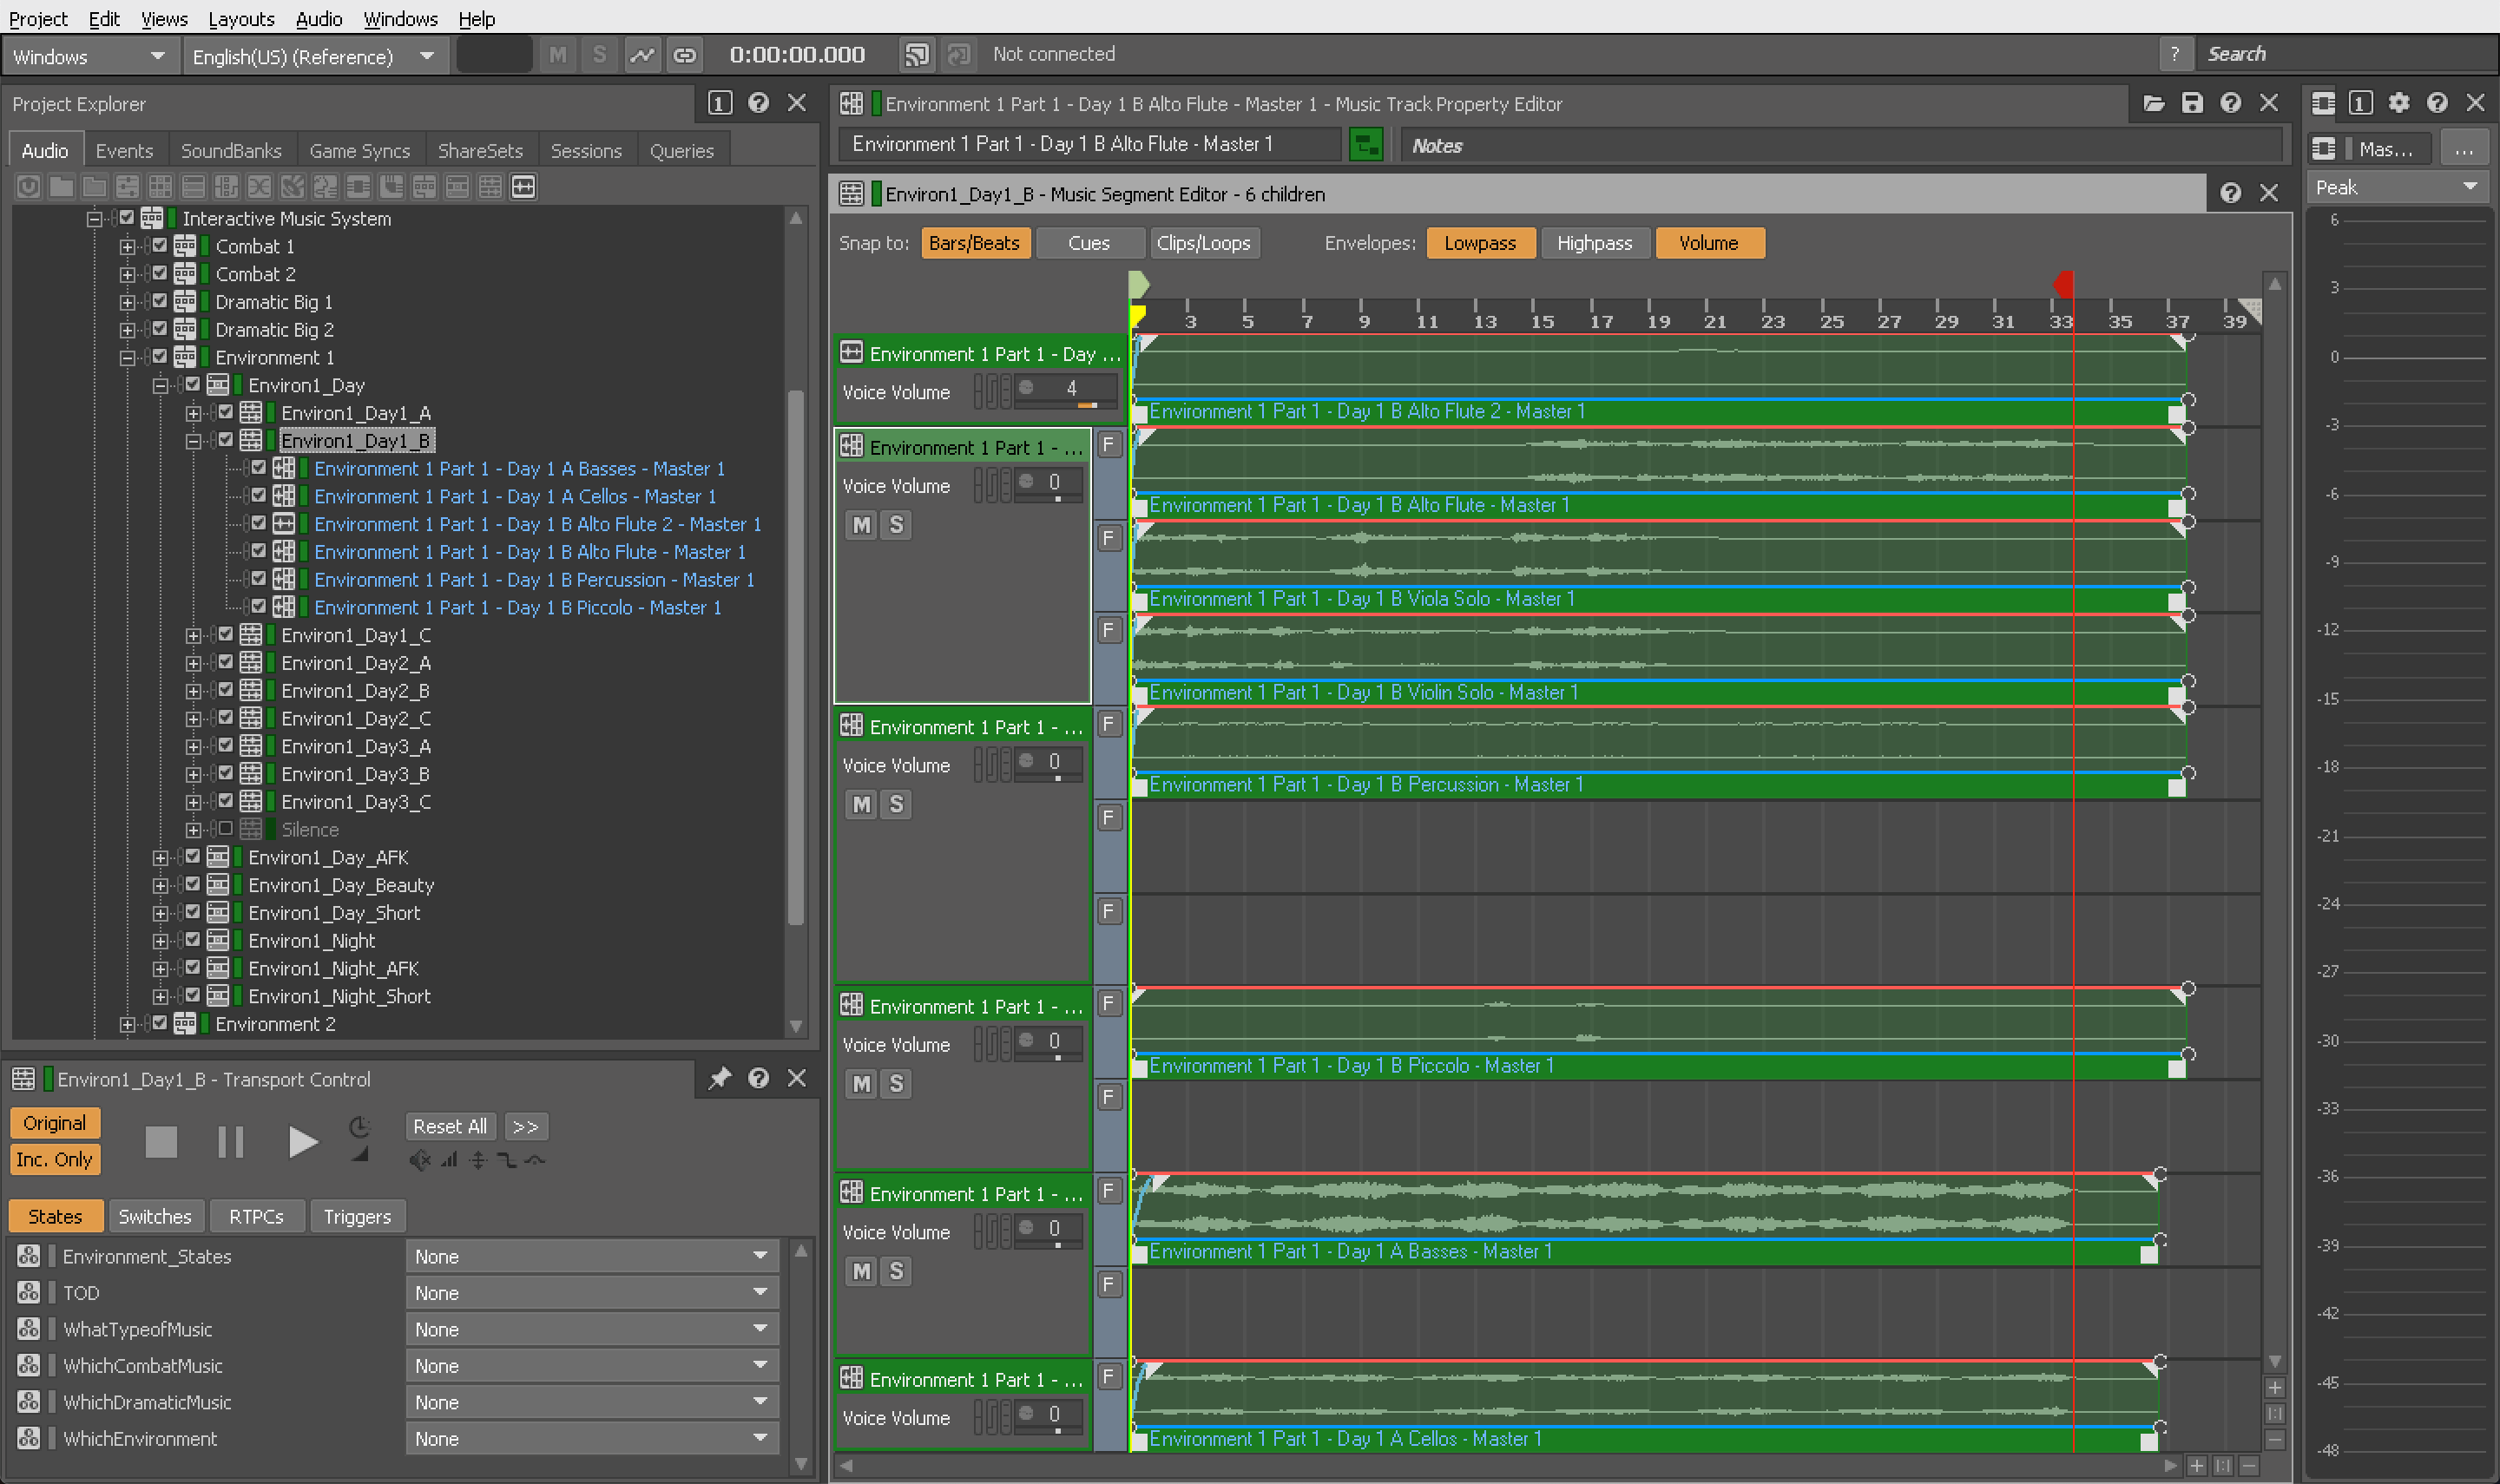Click the Play button in Transport Control
This screenshot has width=2500, height=1484.
coord(302,1141)
